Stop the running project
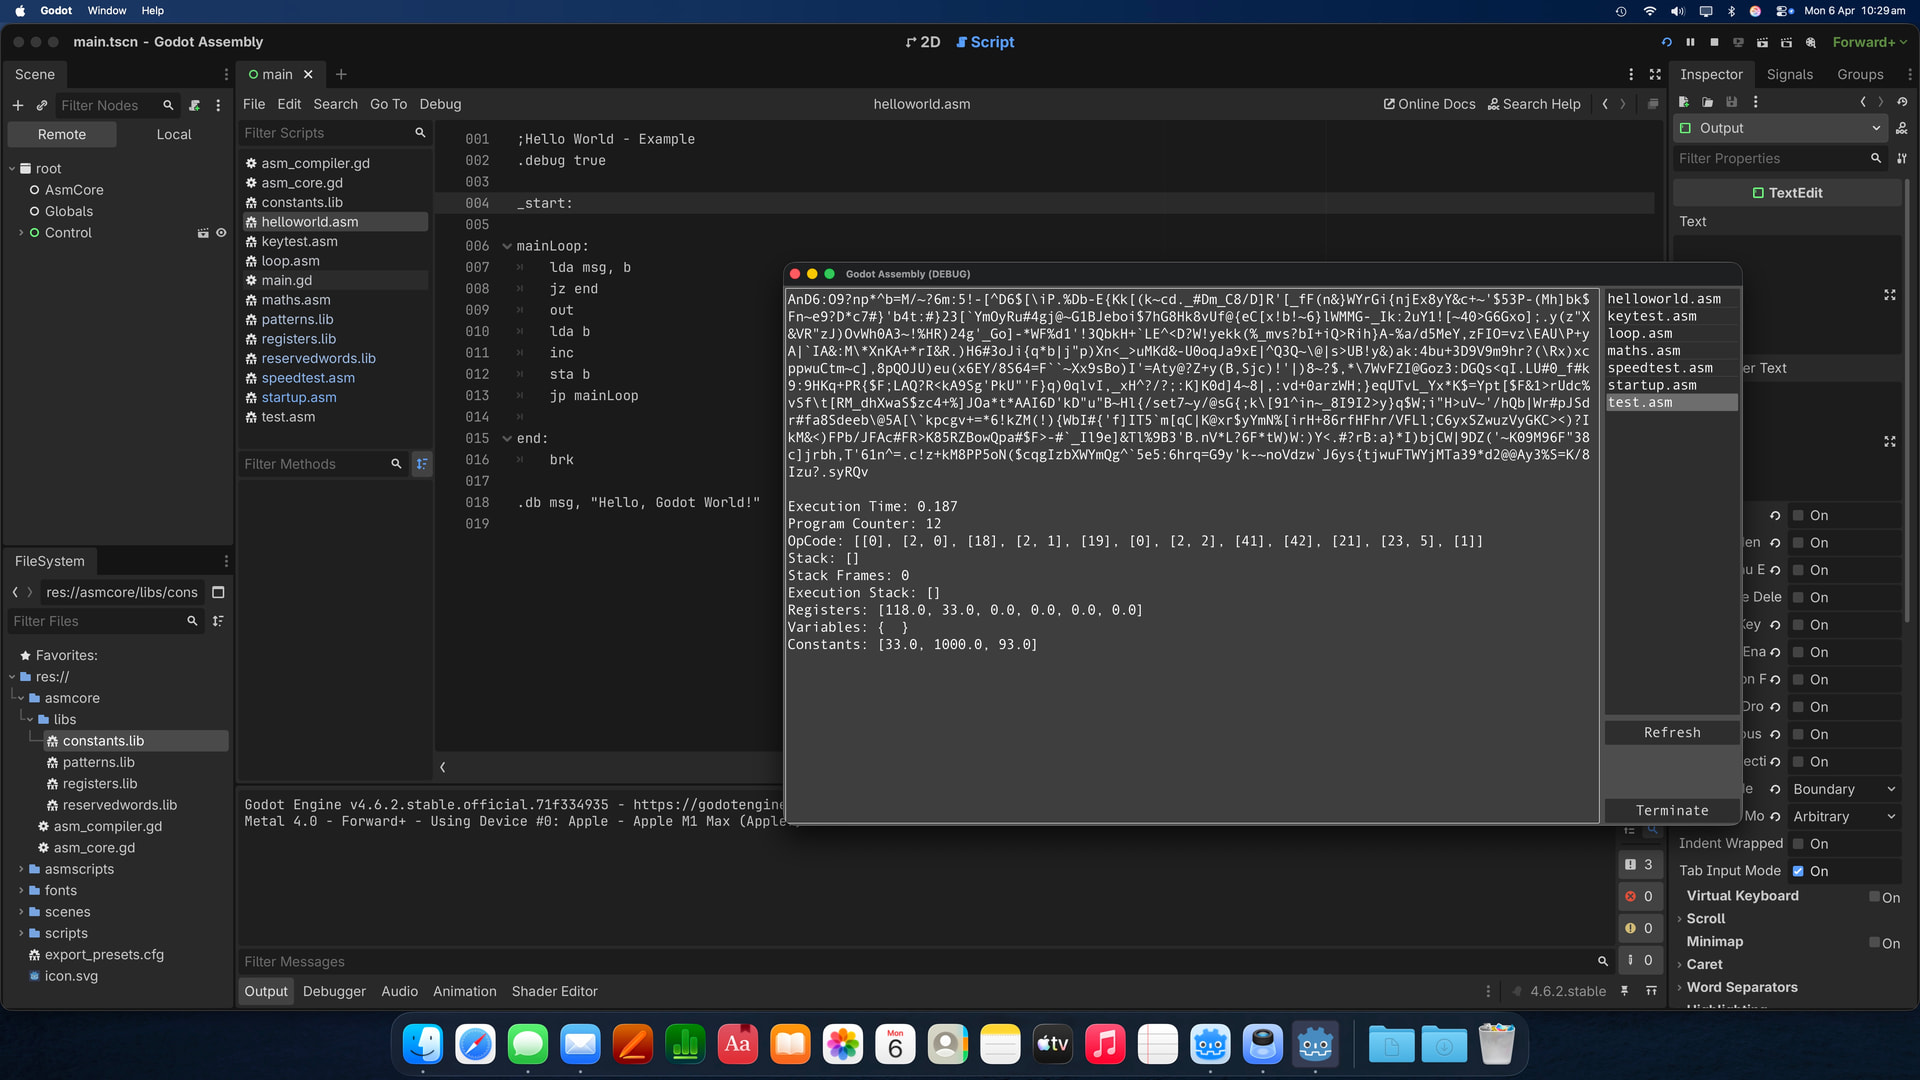 tap(1714, 42)
